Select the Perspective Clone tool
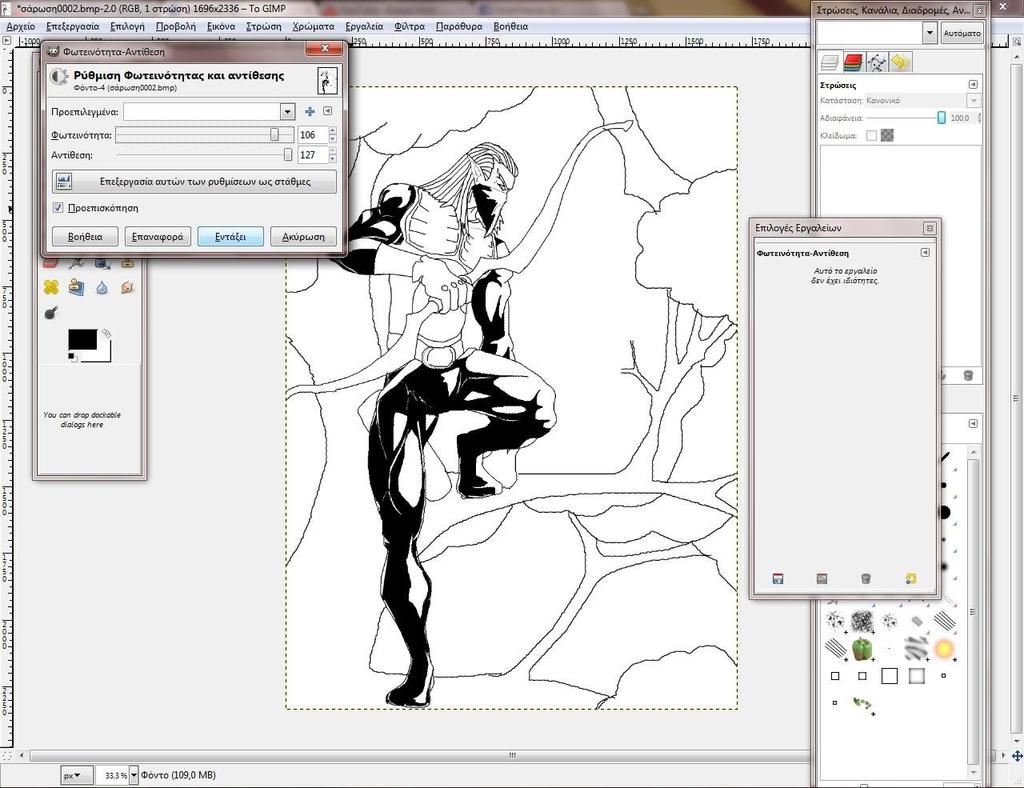This screenshot has height=788, width=1024. (76, 287)
